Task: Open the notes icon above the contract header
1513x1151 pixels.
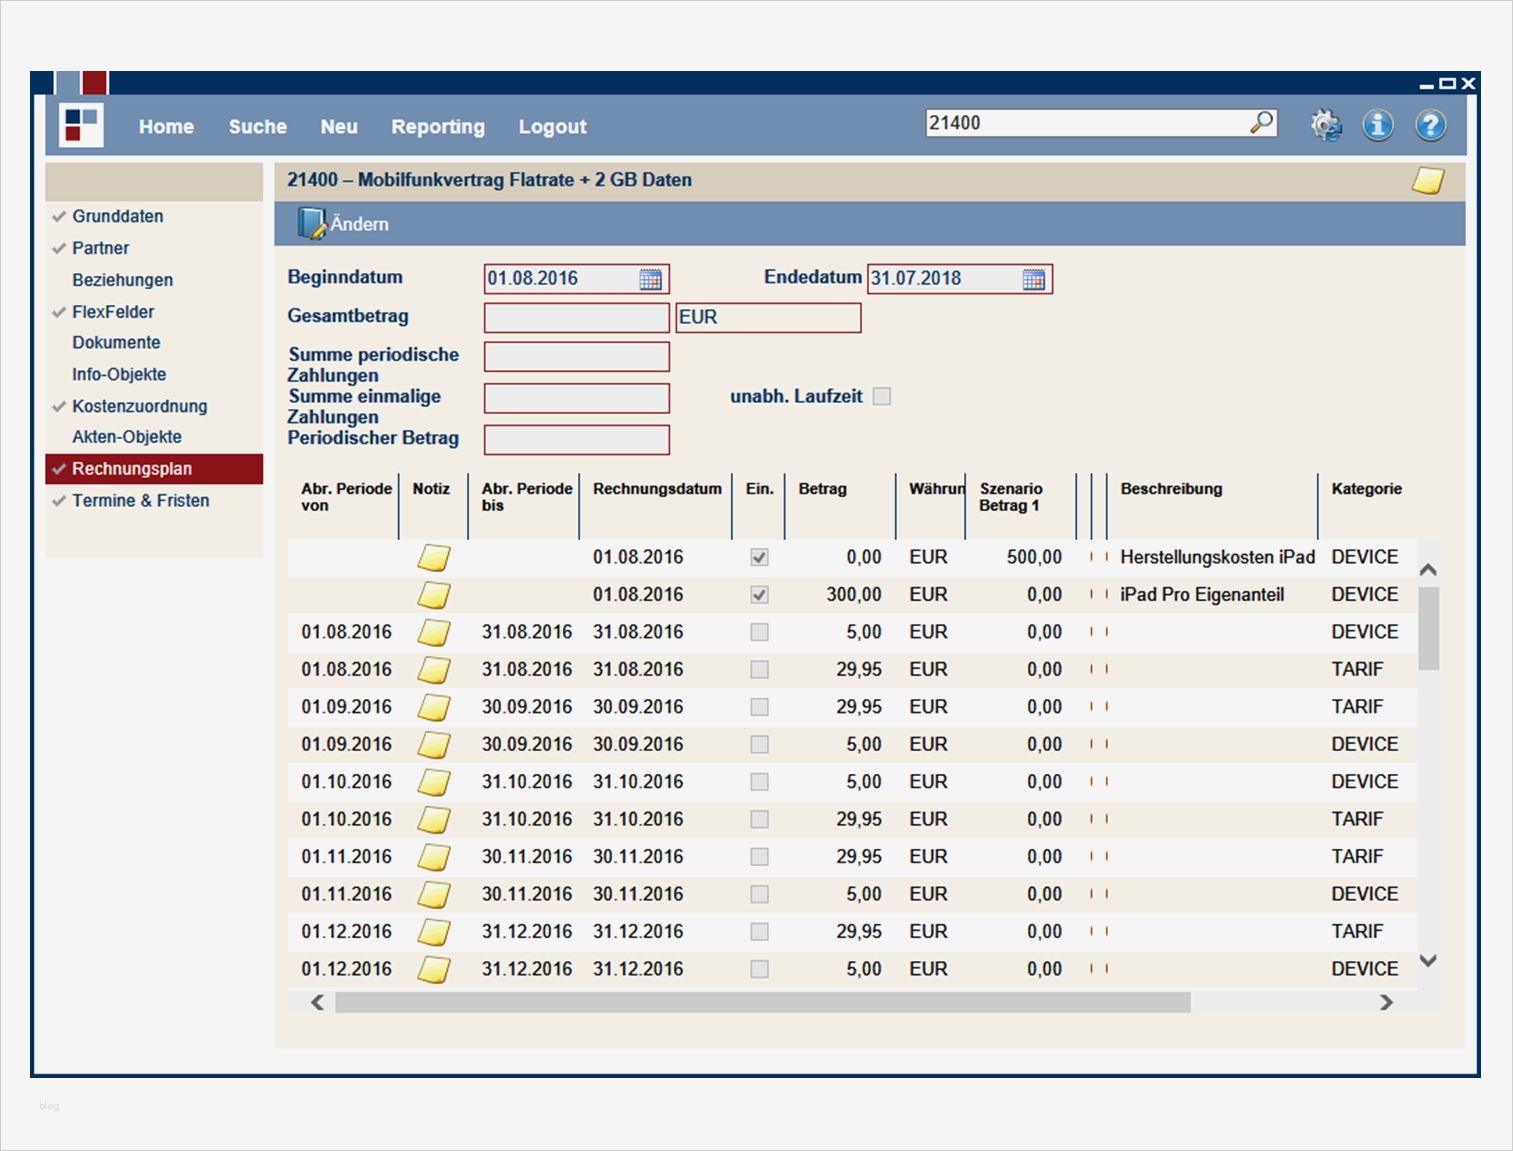Action: click(1430, 180)
